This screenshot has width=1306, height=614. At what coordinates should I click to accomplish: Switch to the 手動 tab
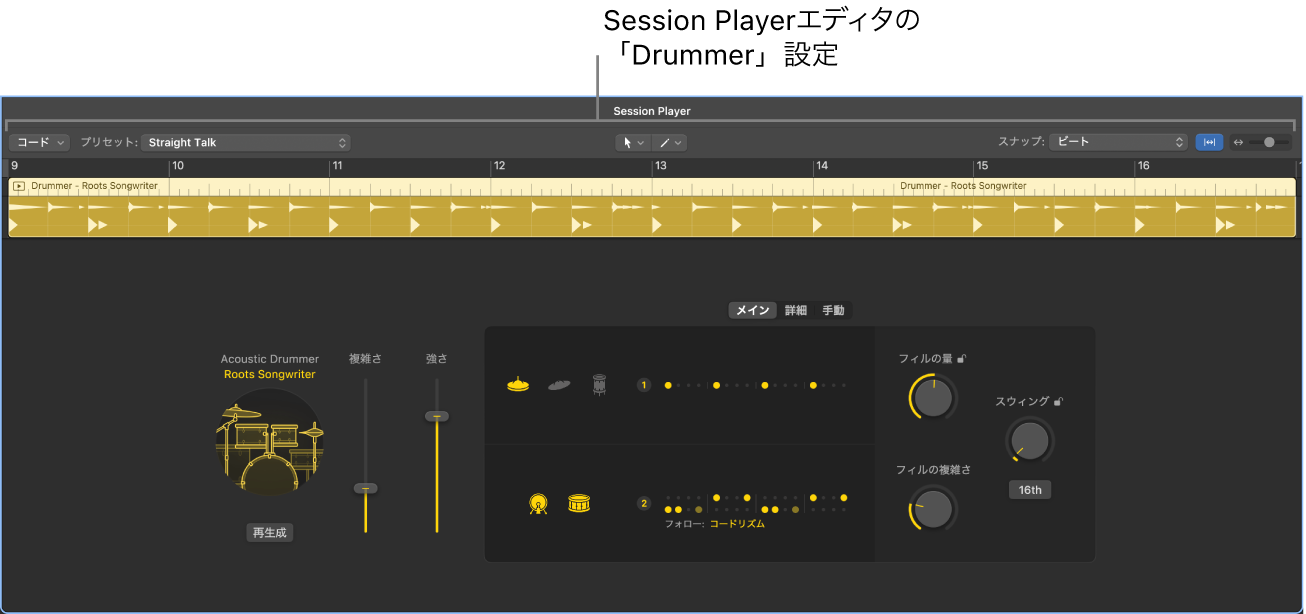(x=833, y=310)
